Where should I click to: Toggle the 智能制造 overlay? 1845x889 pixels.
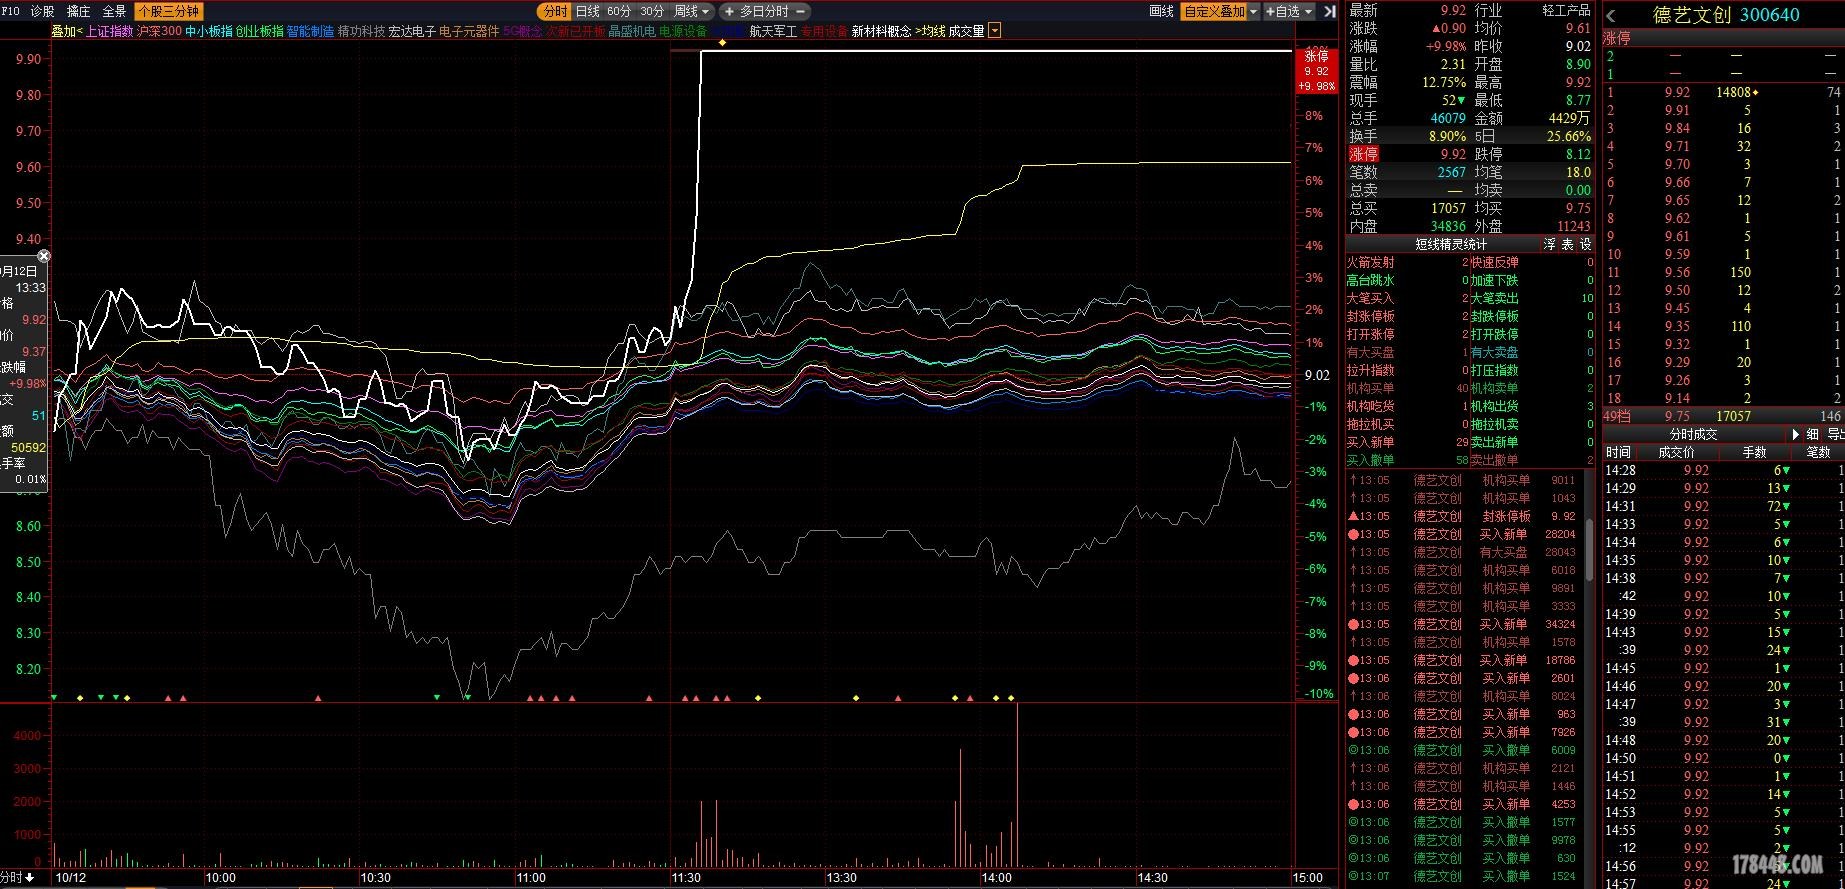click(x=310, y=31)
